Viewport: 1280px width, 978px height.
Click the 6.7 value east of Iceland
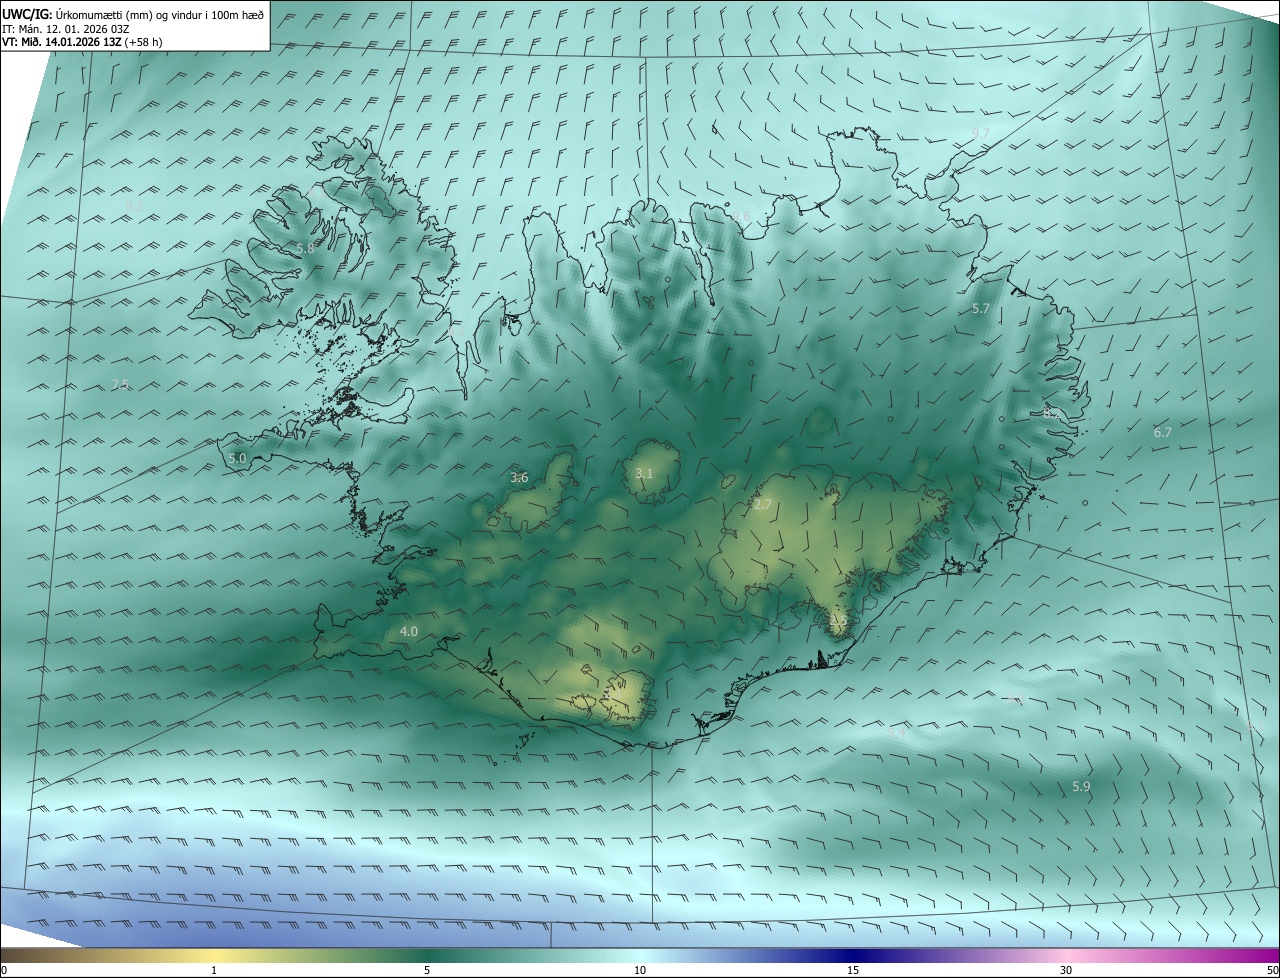point(1162,432)
